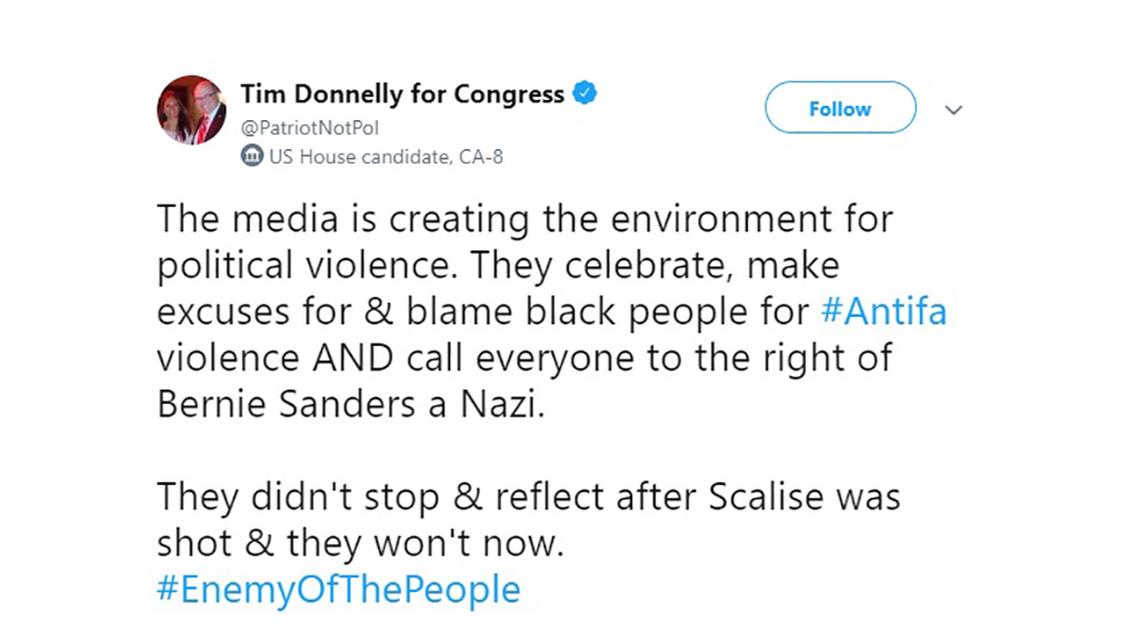
Task: Click the down arrow for more actions
Action: pos(953,108)
